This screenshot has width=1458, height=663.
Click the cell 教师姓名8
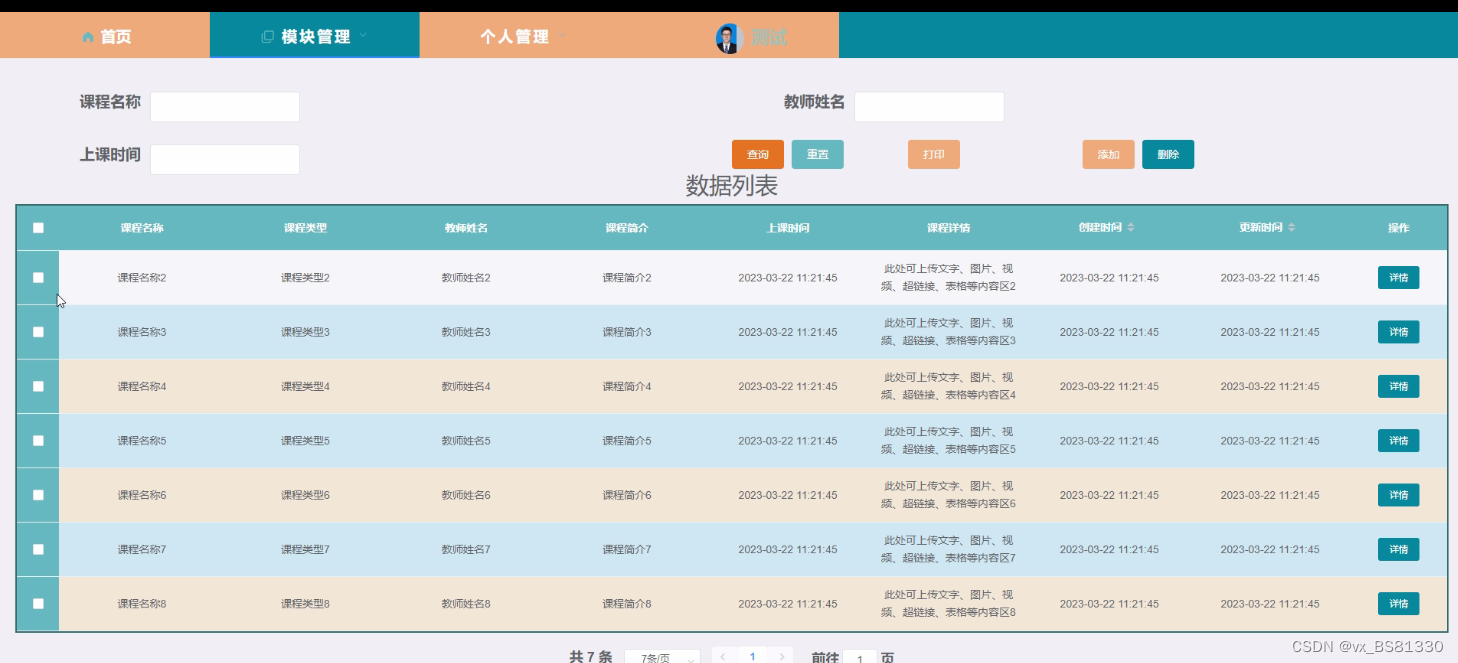[466, 604]
